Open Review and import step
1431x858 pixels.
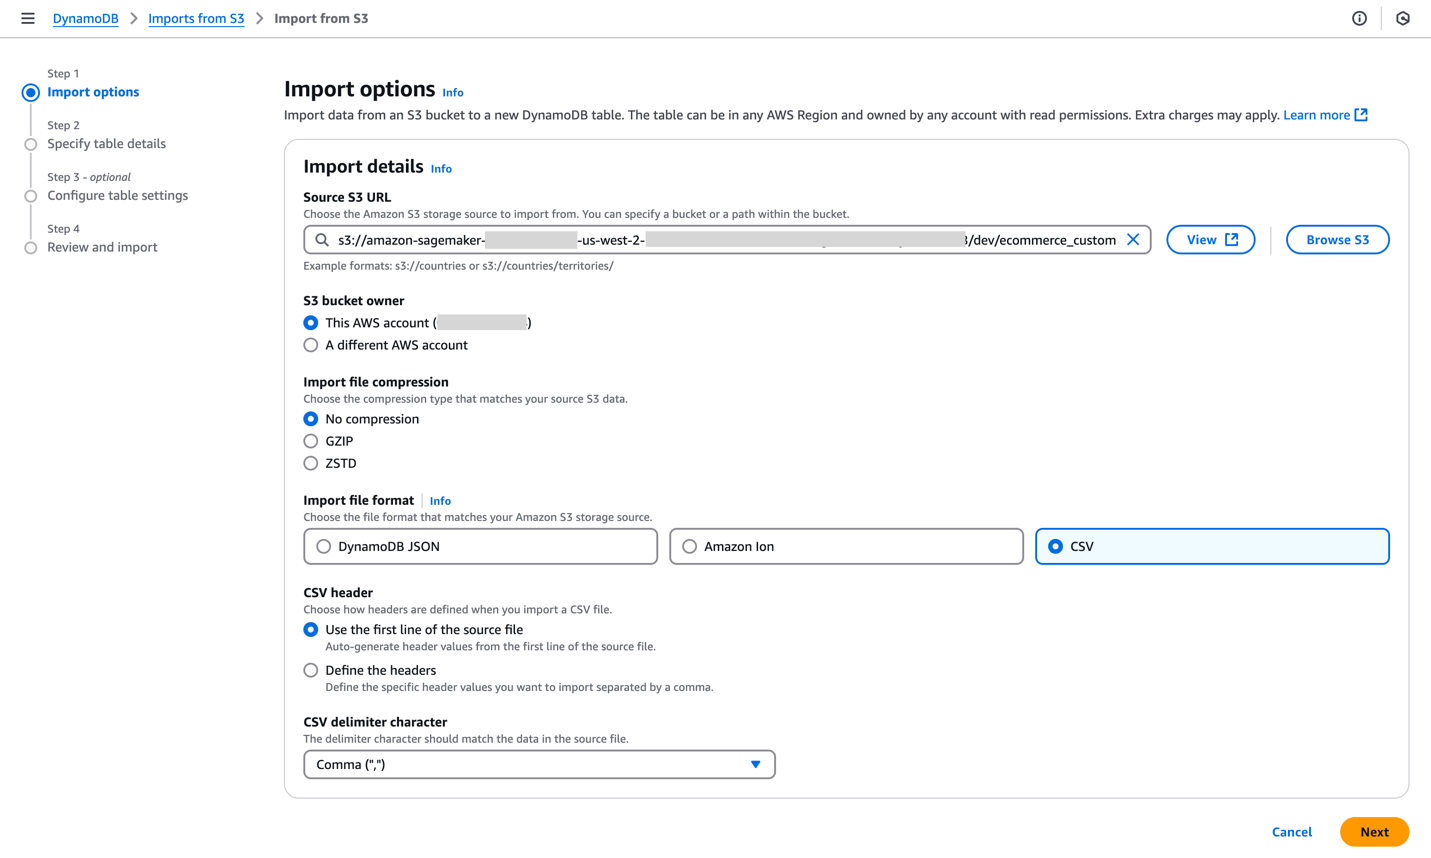point(102,248)
